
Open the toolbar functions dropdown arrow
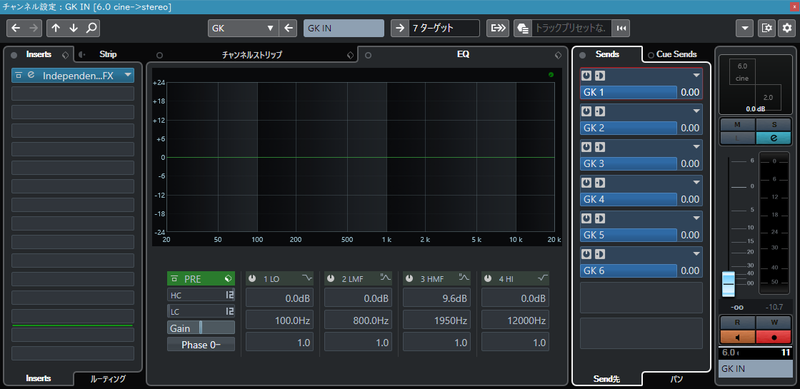tap(744, 28)
